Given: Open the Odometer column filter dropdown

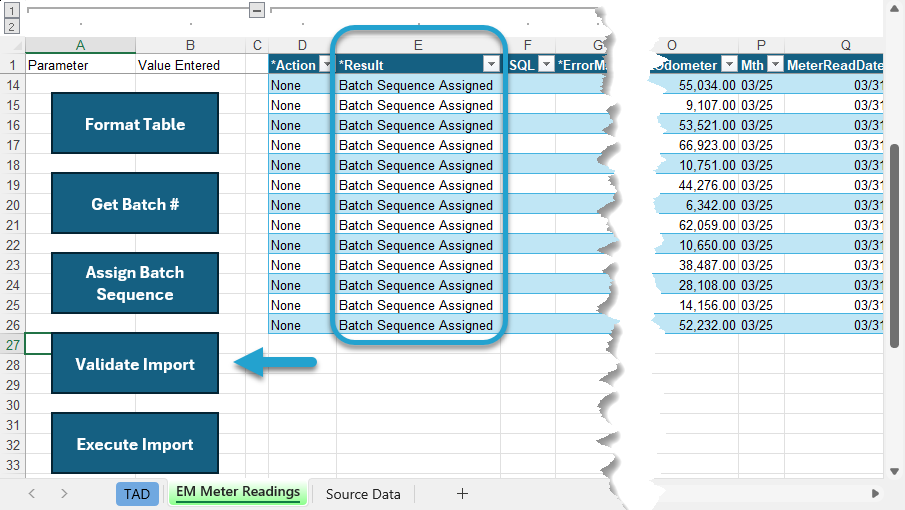Looking at the screenshot, I should point(730,65).
